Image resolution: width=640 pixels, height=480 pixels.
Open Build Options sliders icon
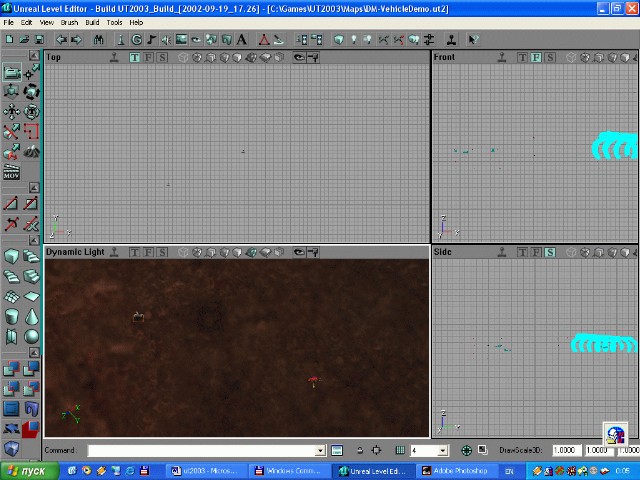coord(429,40)
